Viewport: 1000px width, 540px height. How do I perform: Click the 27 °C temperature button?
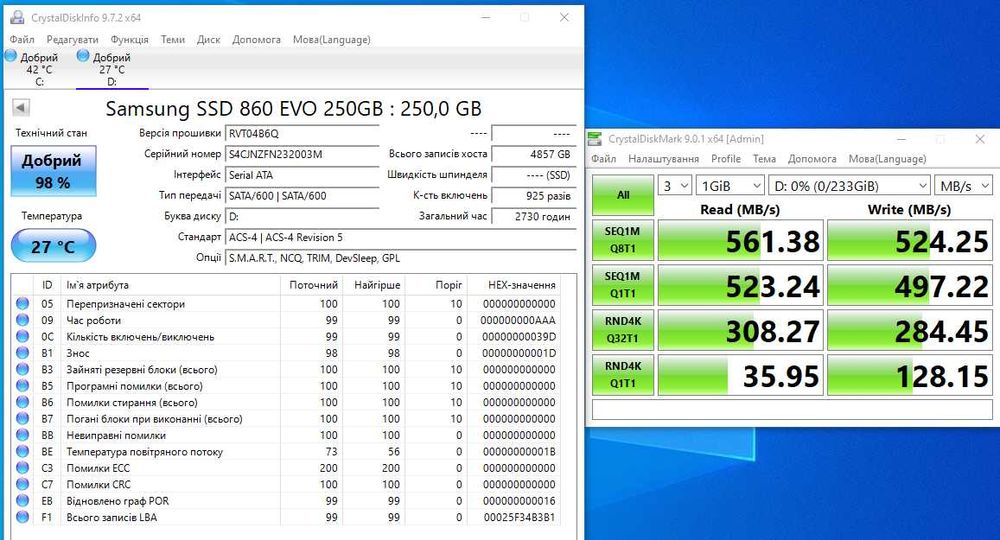[x=53, y=246]
